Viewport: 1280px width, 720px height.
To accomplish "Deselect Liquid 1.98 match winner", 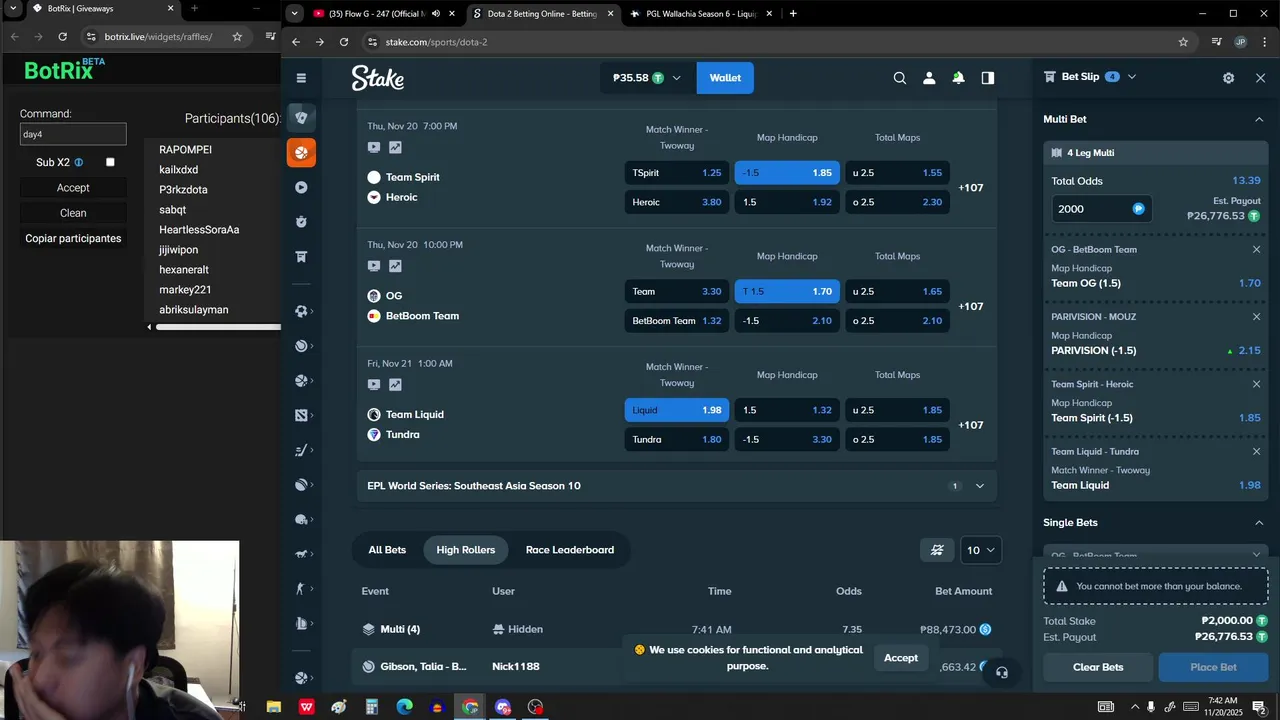I will (x=677, y=410).
